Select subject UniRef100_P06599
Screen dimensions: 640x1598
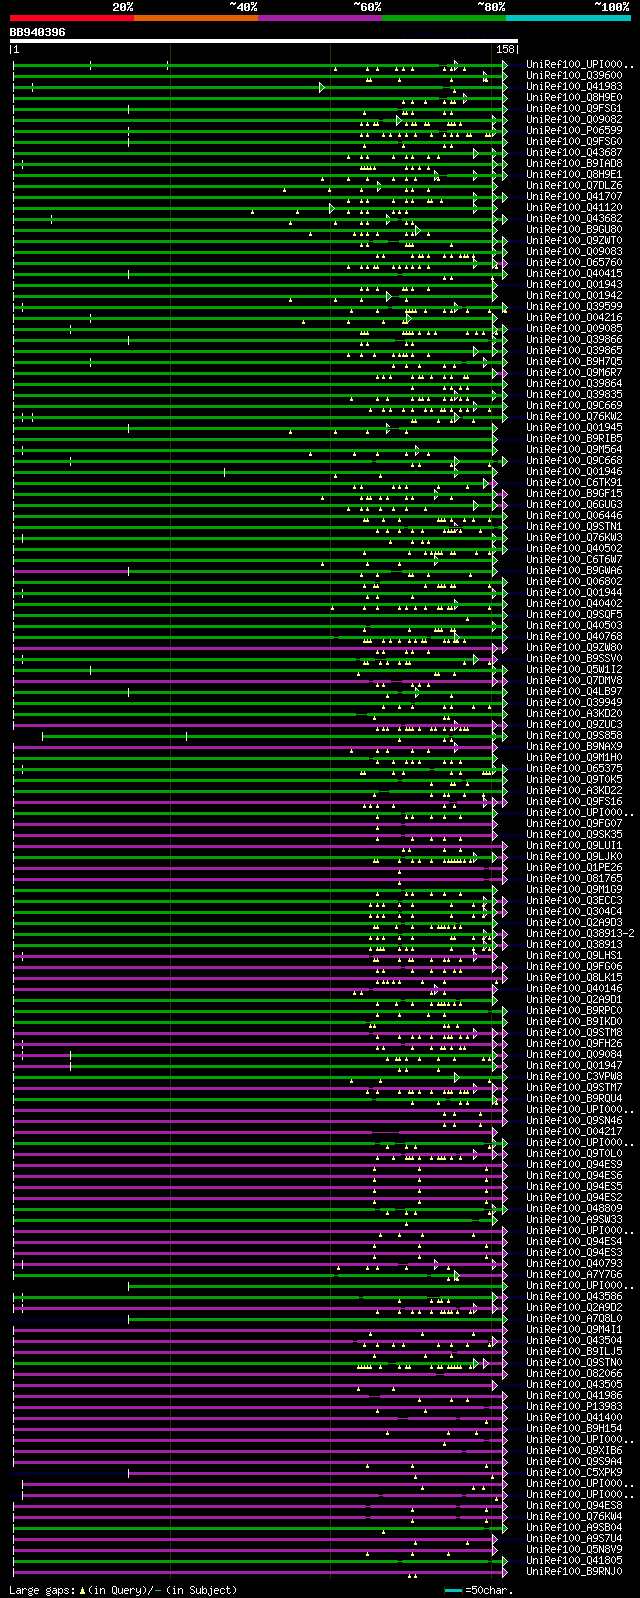coord(574,131)
